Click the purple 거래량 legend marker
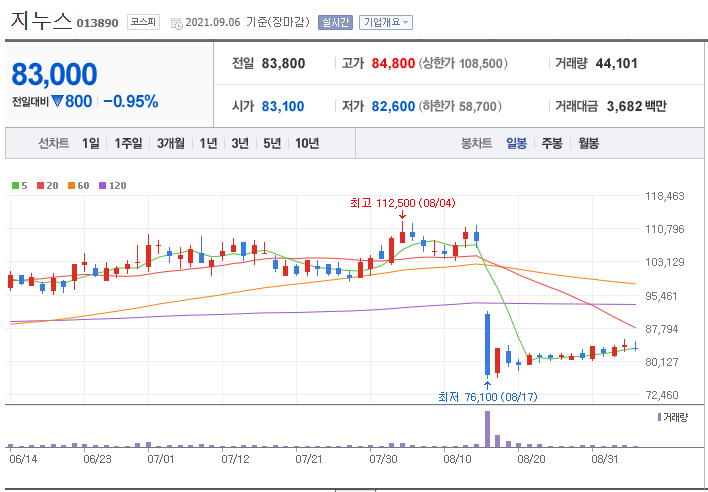The image size is (708, 492). [660, 417]
